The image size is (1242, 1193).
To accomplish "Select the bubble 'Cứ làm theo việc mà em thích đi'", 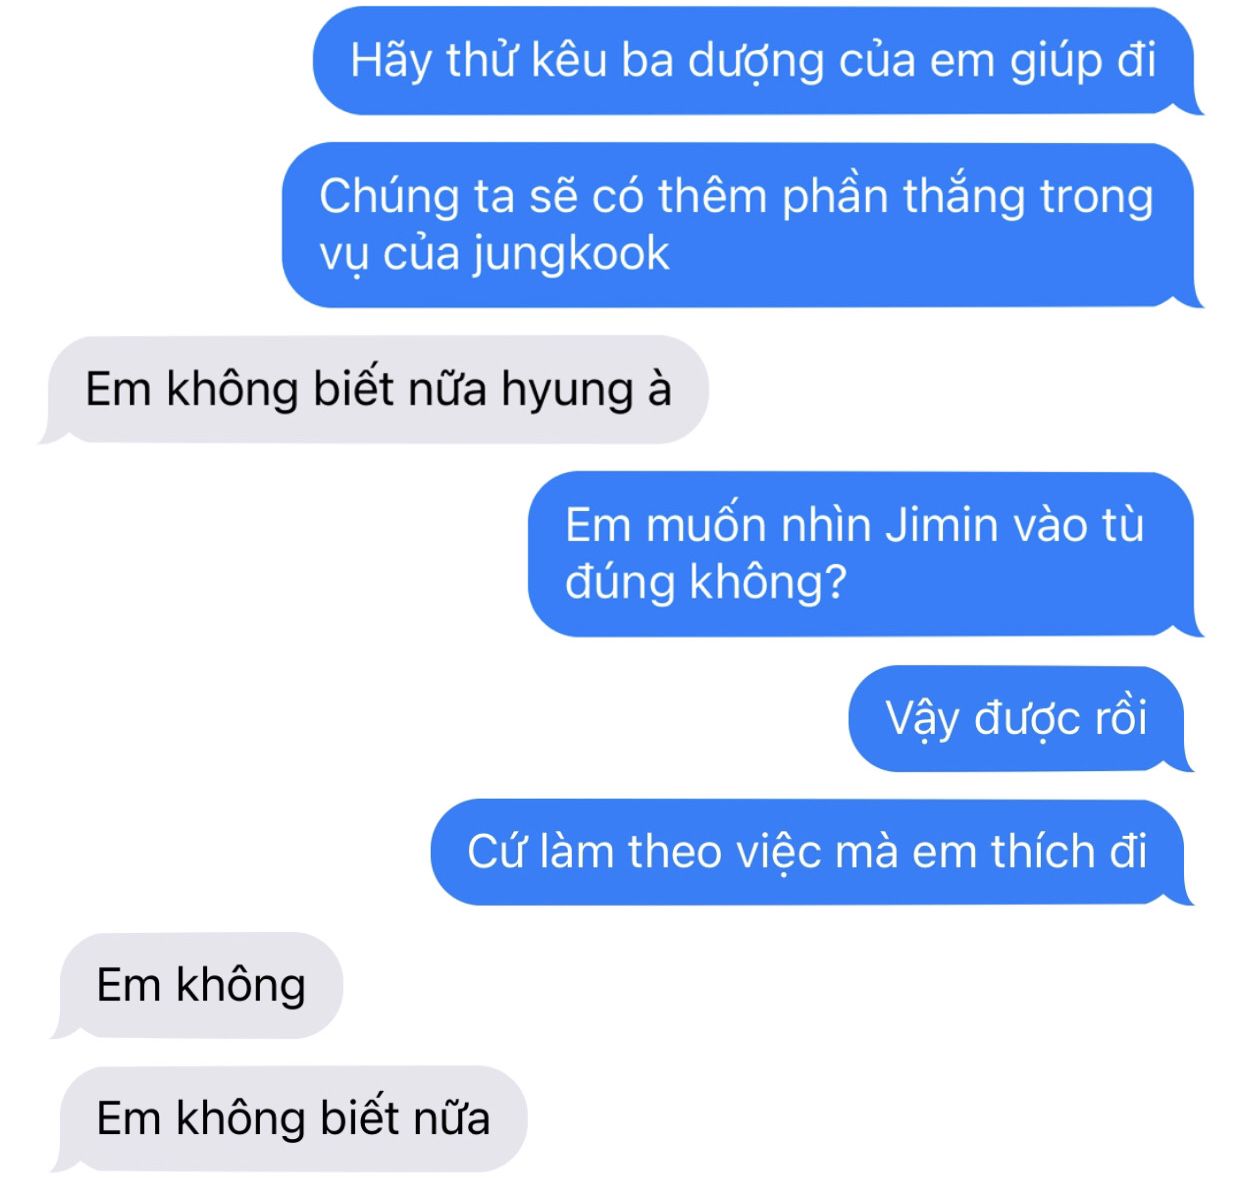I will click(811, 852).
